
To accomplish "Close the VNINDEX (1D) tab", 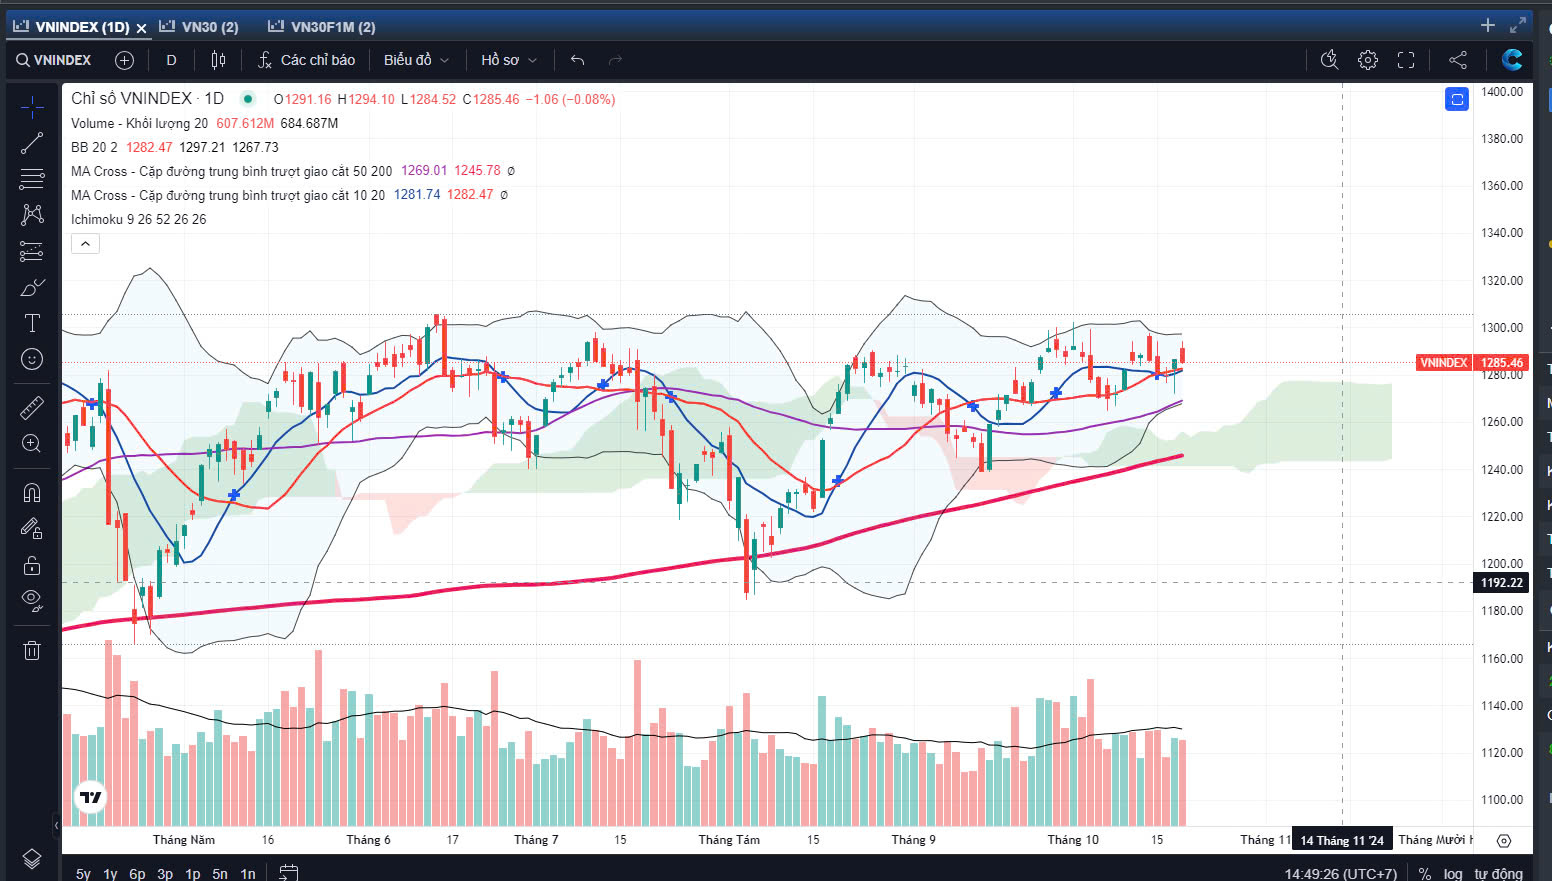I will click(x=141, y=28).
